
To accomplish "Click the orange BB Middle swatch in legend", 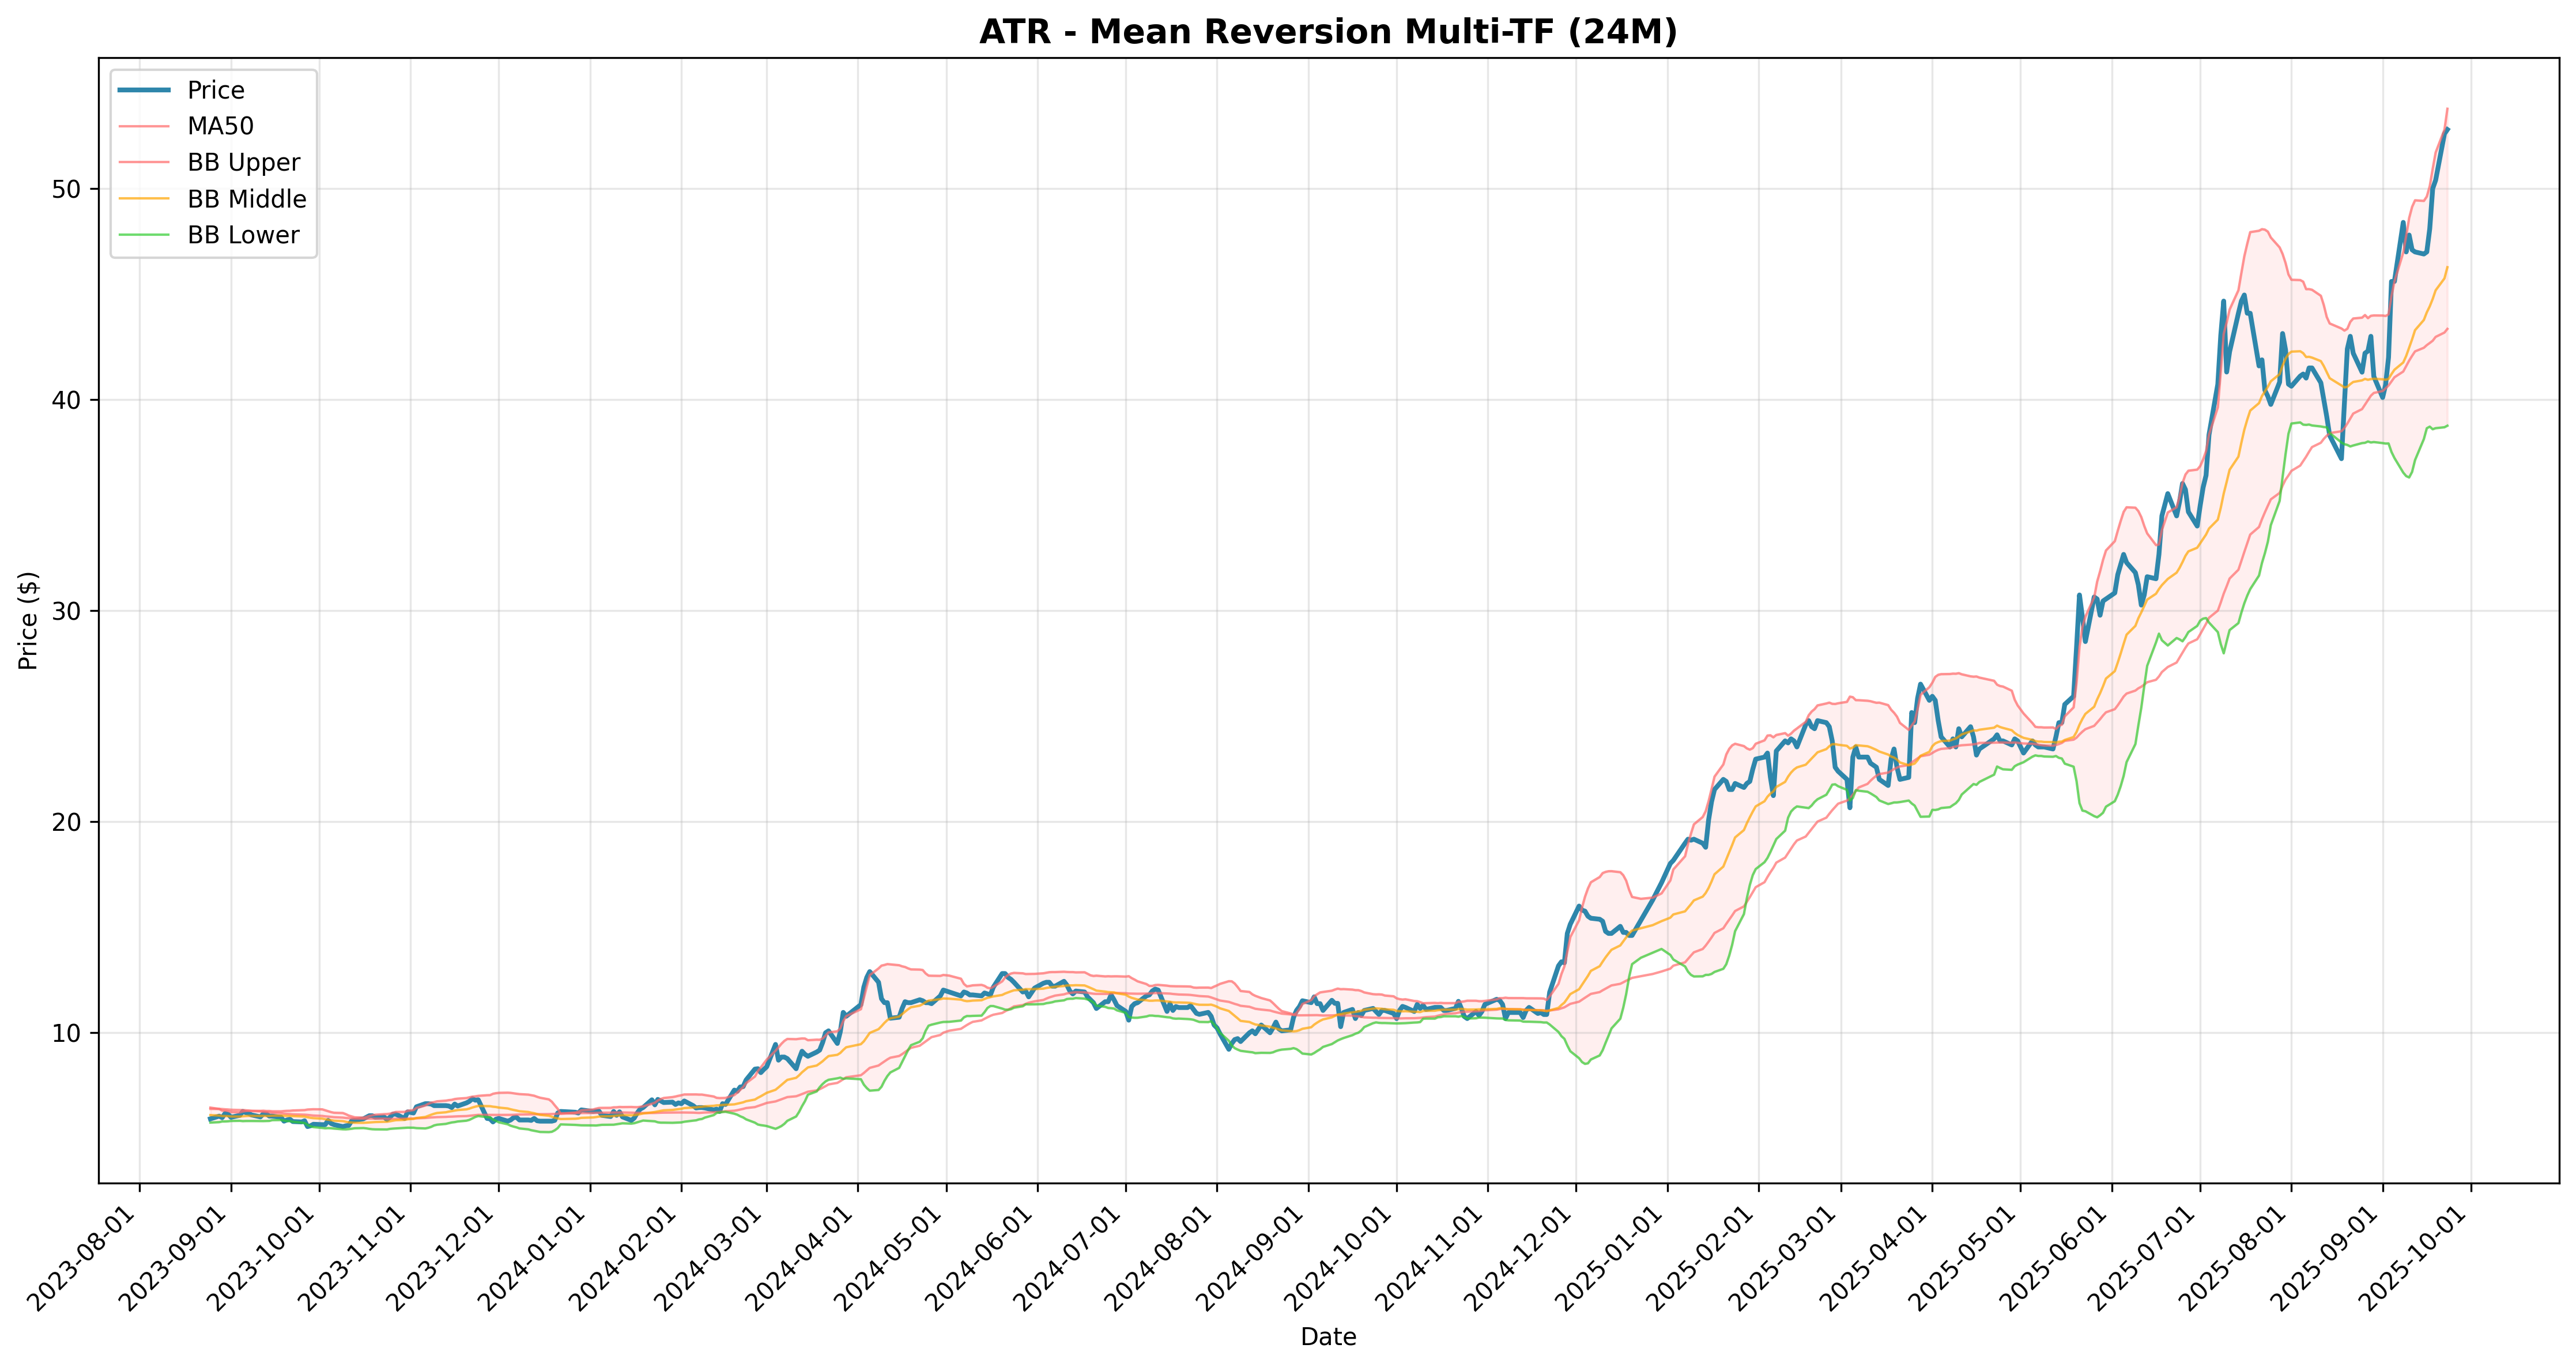I will [x=144, y=199].
